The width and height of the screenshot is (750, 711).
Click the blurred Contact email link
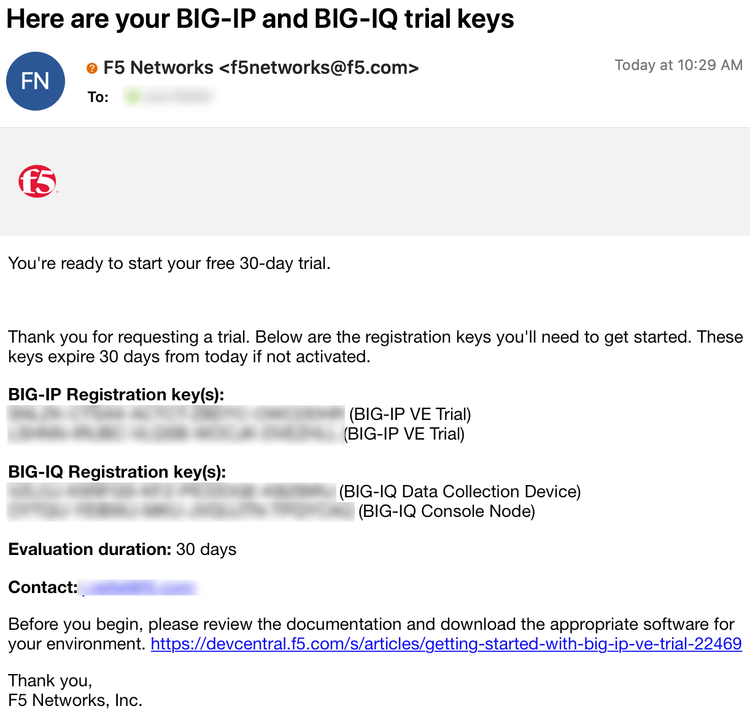(x=138, y=588)
